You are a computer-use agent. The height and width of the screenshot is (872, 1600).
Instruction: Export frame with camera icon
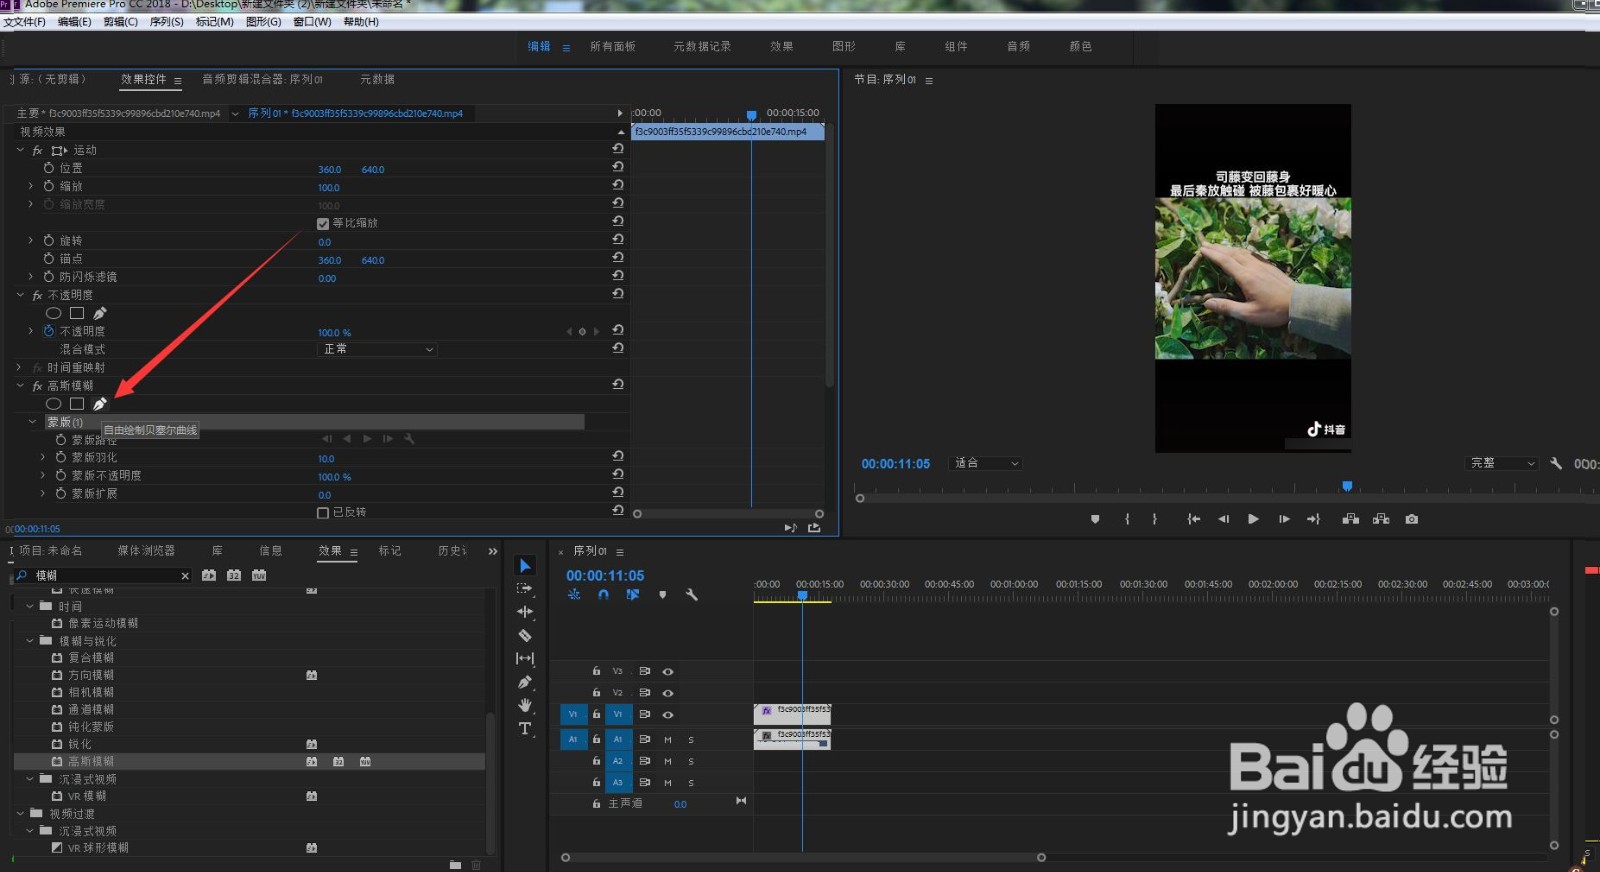click(1412, 519)
